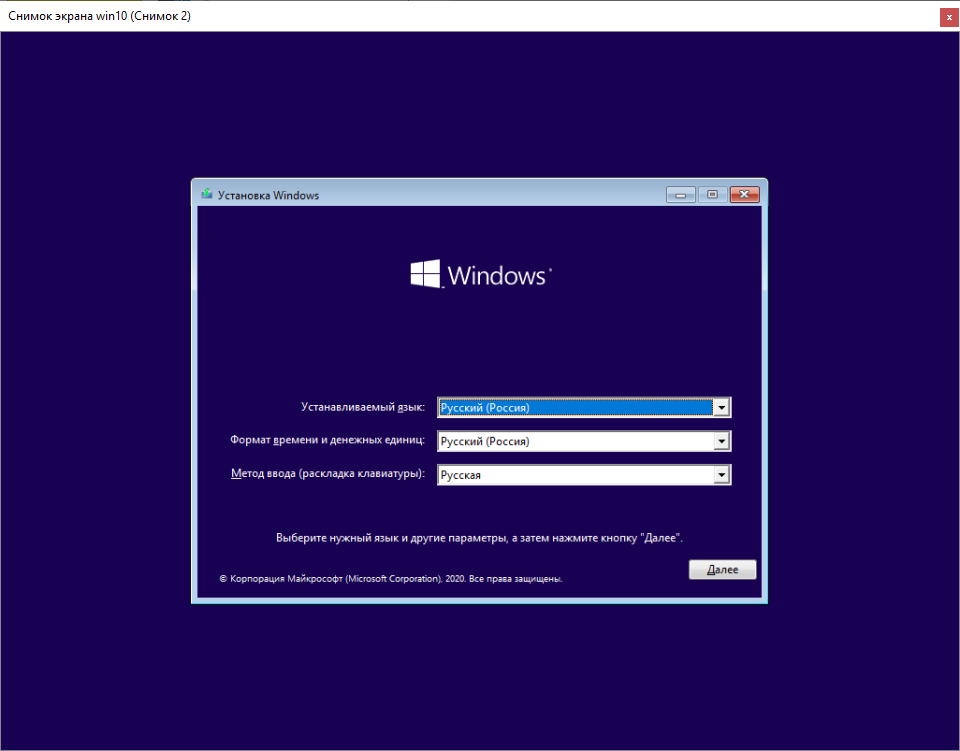Click the Далее button

tap(722, 569)
